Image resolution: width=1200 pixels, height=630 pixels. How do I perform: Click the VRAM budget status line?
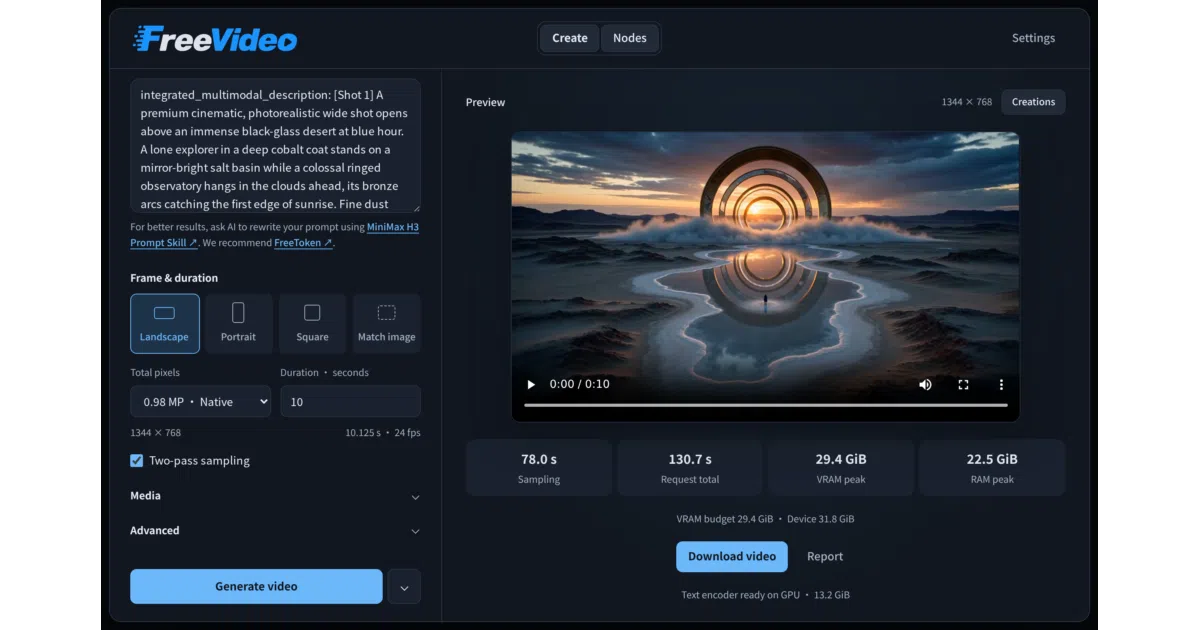point(765,519)
